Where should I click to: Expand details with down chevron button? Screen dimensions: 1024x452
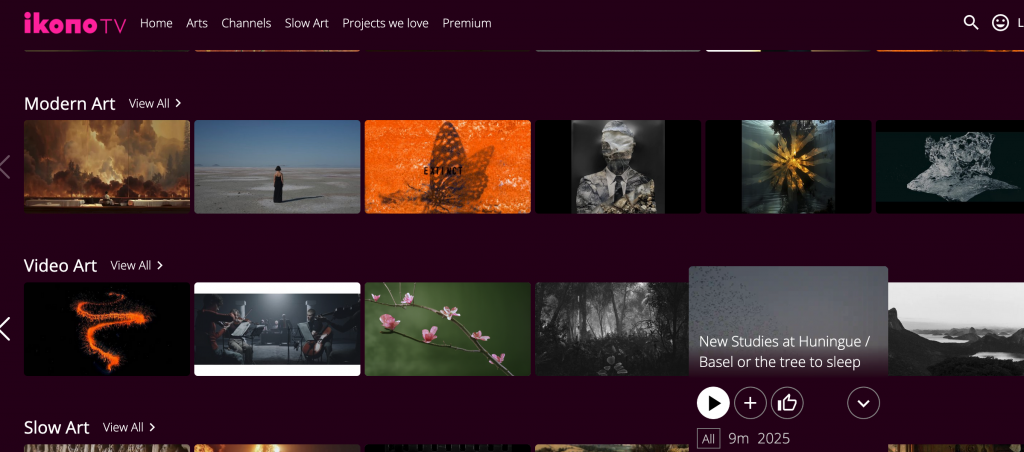point(863,403)
